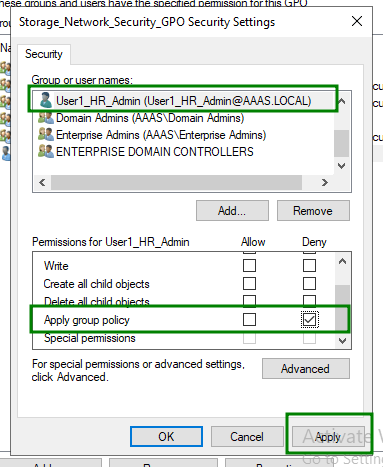Click user list down scroll arrow

(x=342, y=166)
